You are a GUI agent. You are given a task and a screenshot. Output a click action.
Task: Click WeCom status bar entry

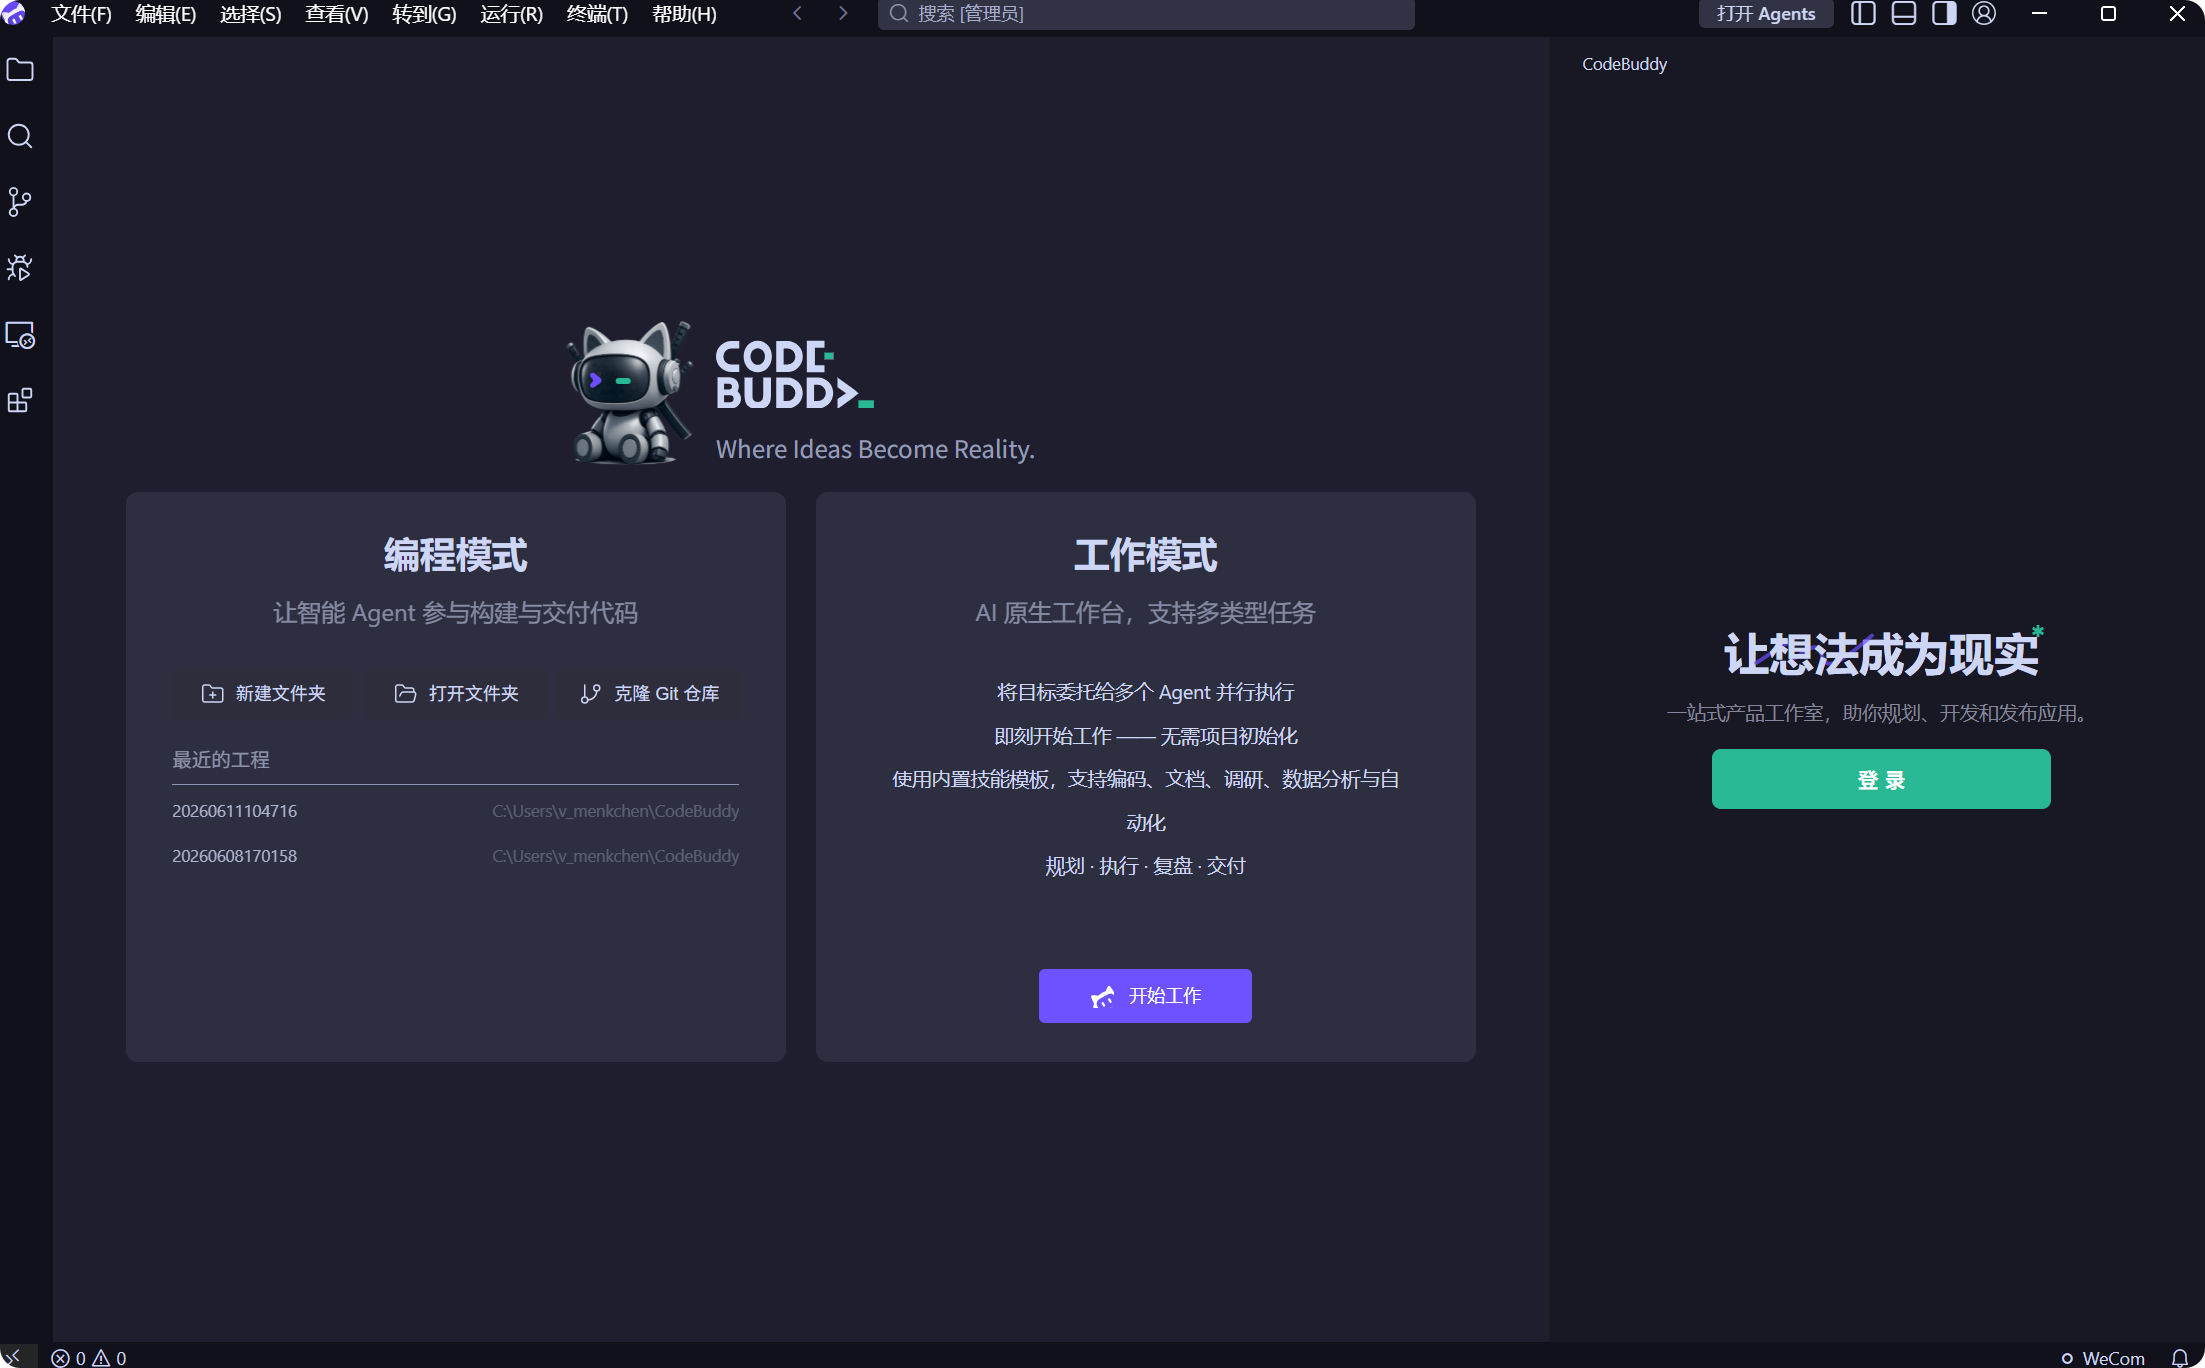pyautogui.click(x=2103, y=1358)
